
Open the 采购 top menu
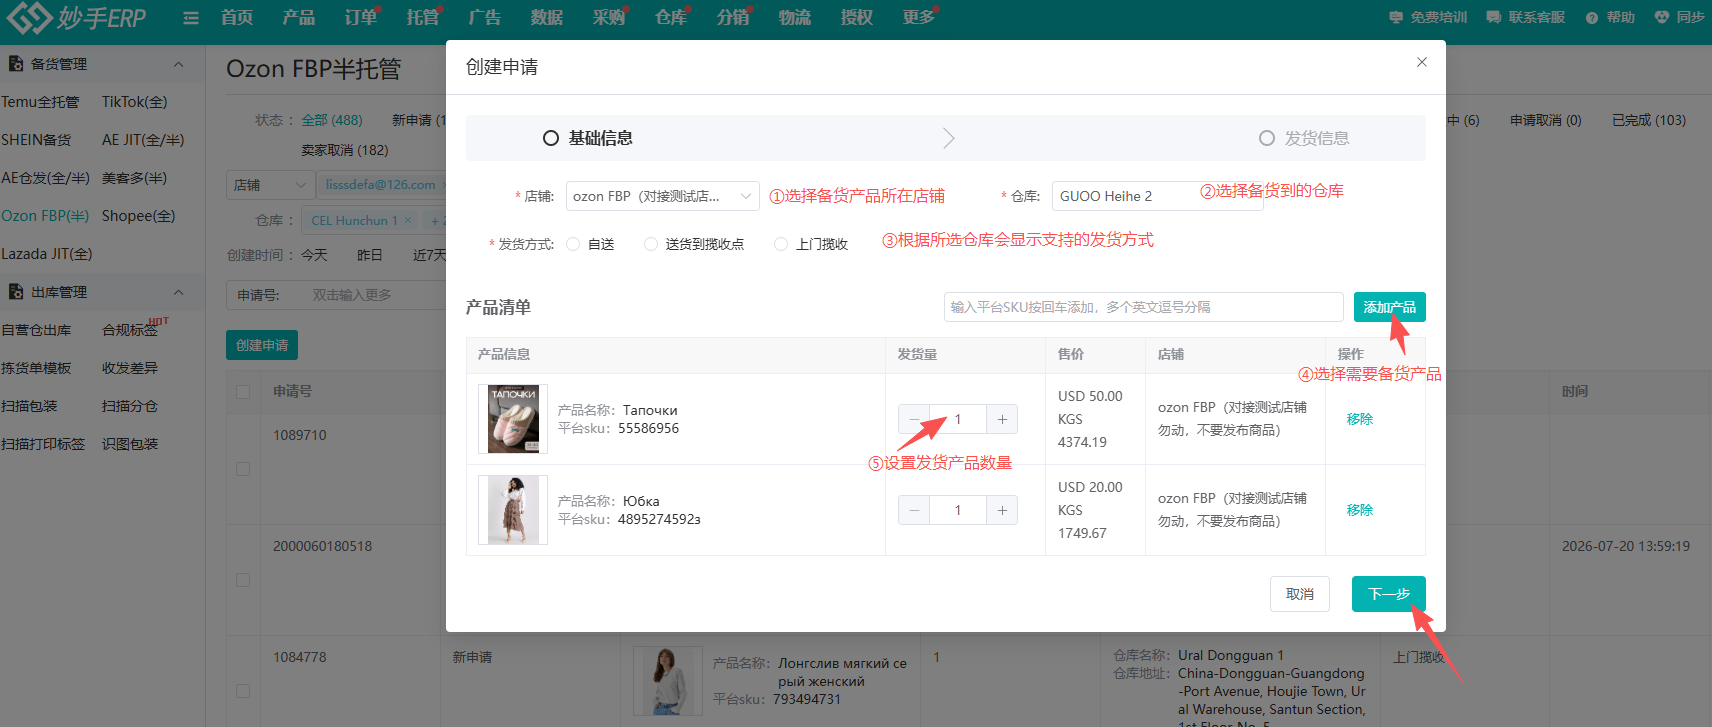609,17
